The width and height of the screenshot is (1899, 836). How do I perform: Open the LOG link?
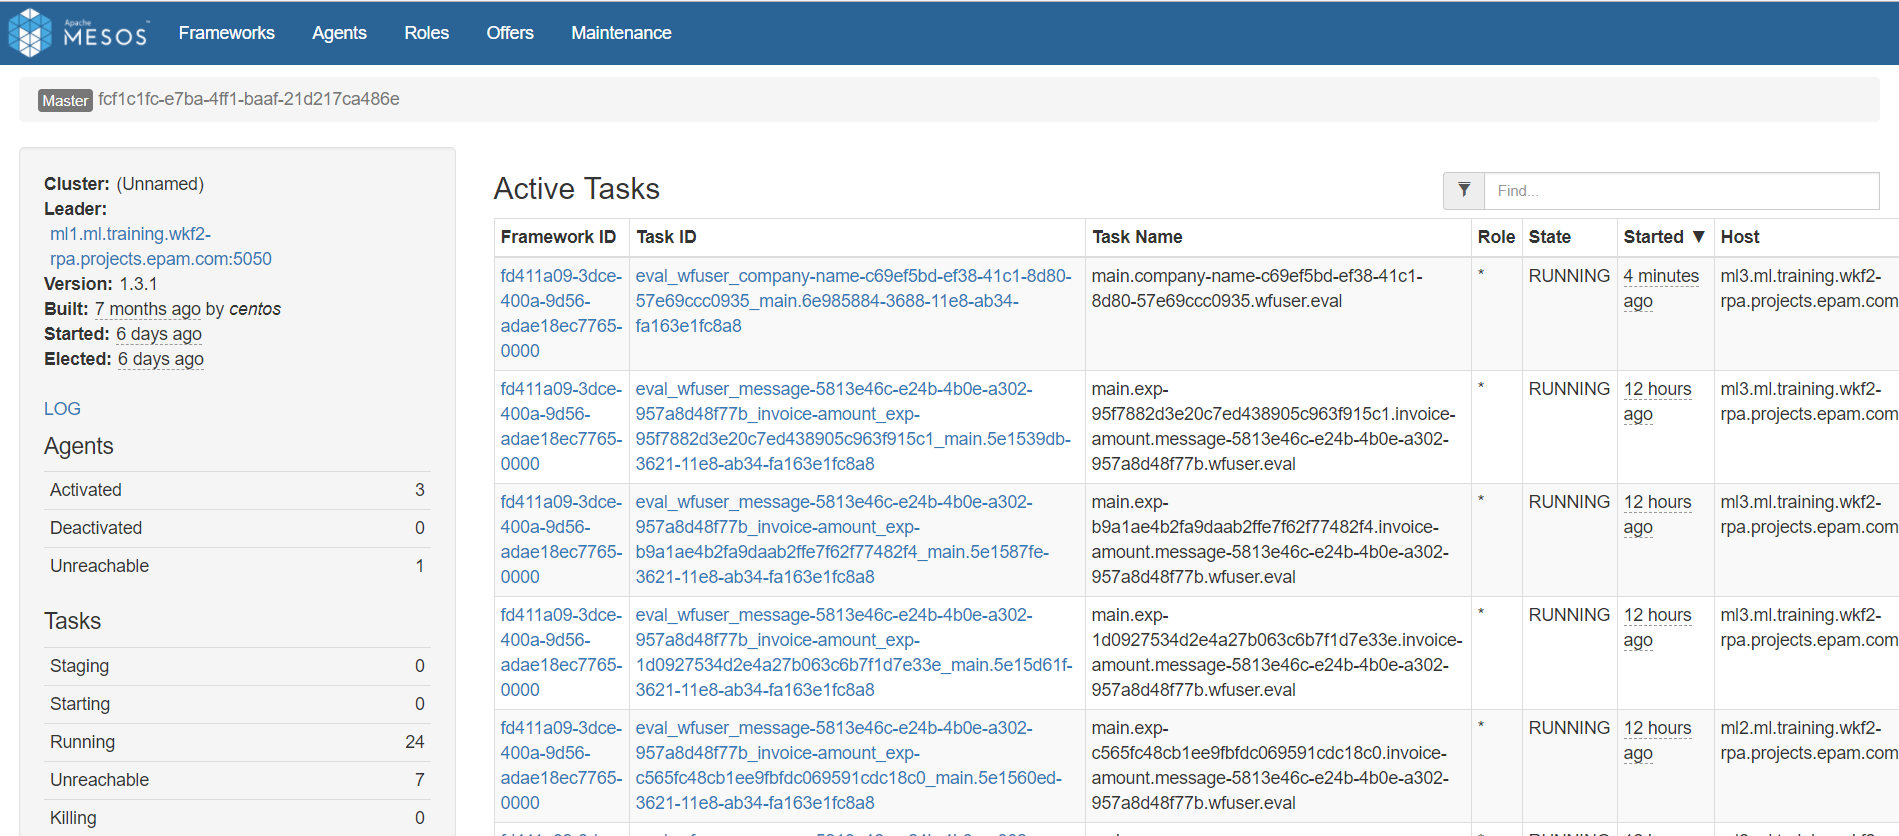[x=62, y=408]
